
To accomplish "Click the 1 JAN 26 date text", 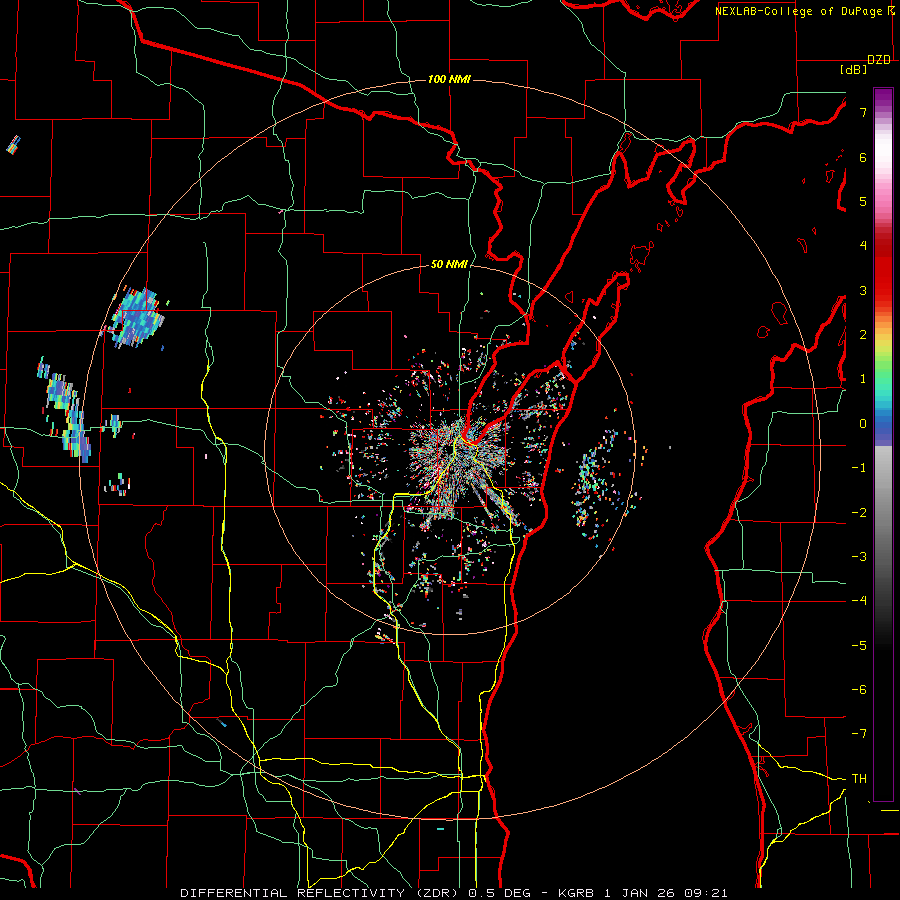I will point(639,893).
